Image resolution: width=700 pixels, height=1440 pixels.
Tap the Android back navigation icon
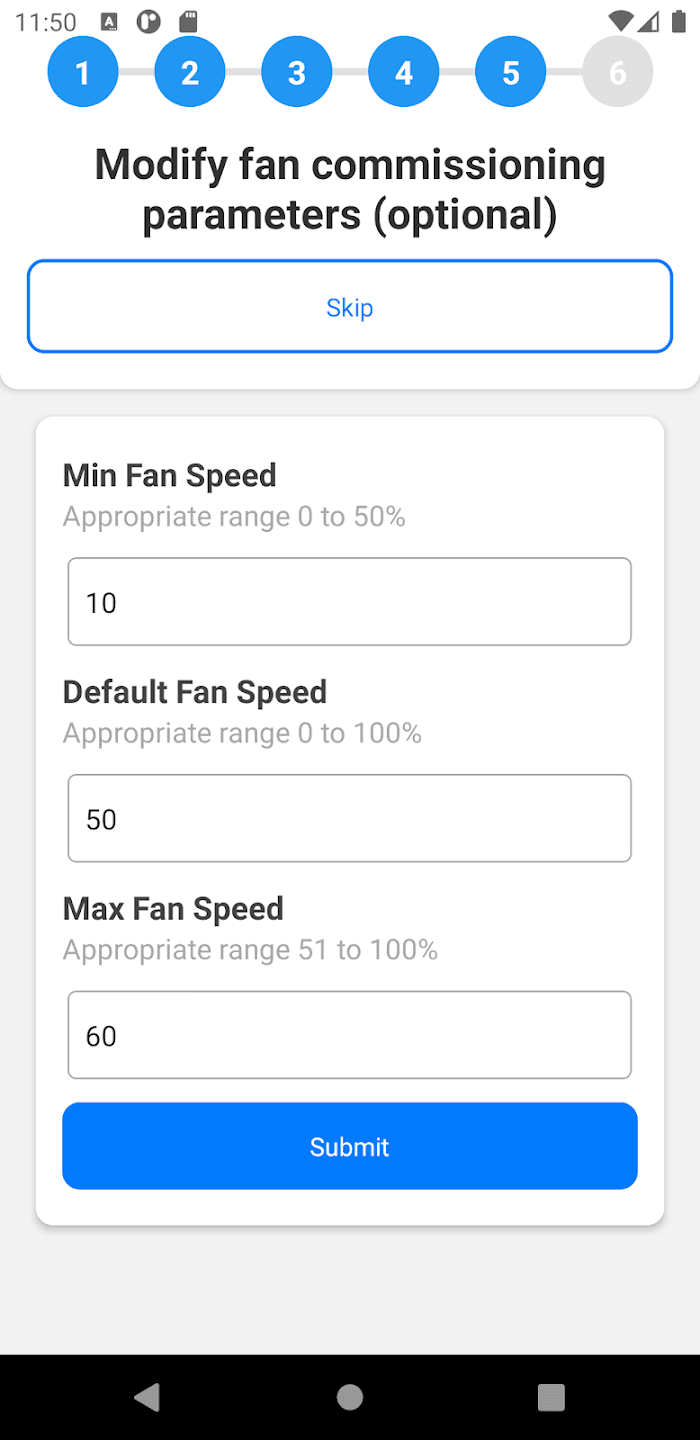[x=147, y=1397]
